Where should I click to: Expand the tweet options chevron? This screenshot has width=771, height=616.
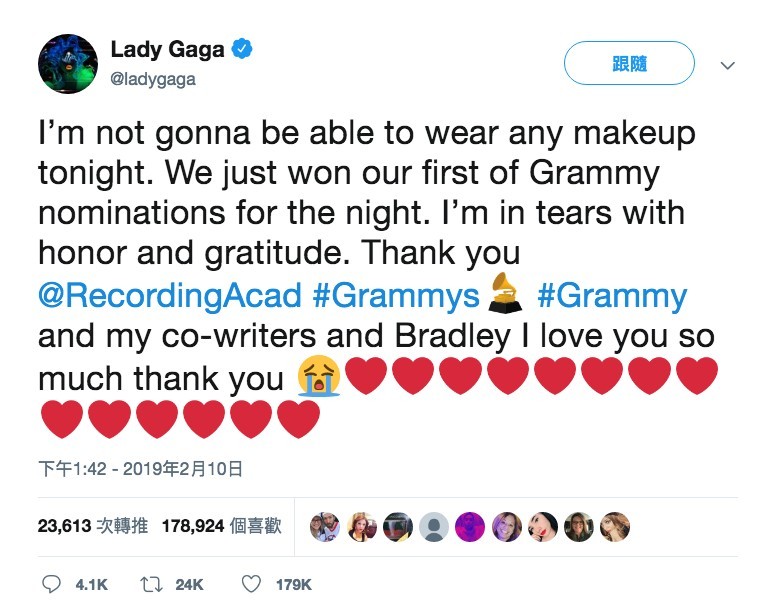(728, 65)
